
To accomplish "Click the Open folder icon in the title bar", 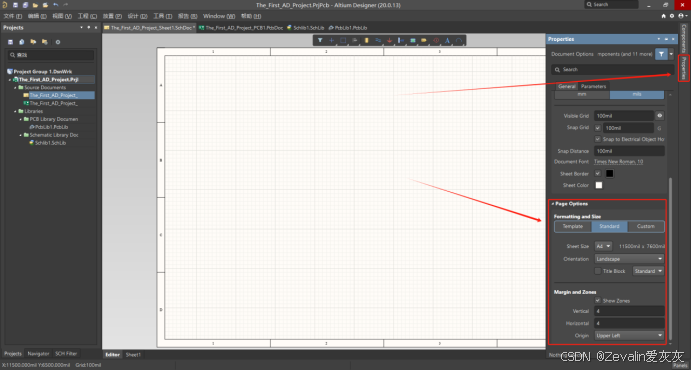I will pyautogui.click(x=35, y=5).
